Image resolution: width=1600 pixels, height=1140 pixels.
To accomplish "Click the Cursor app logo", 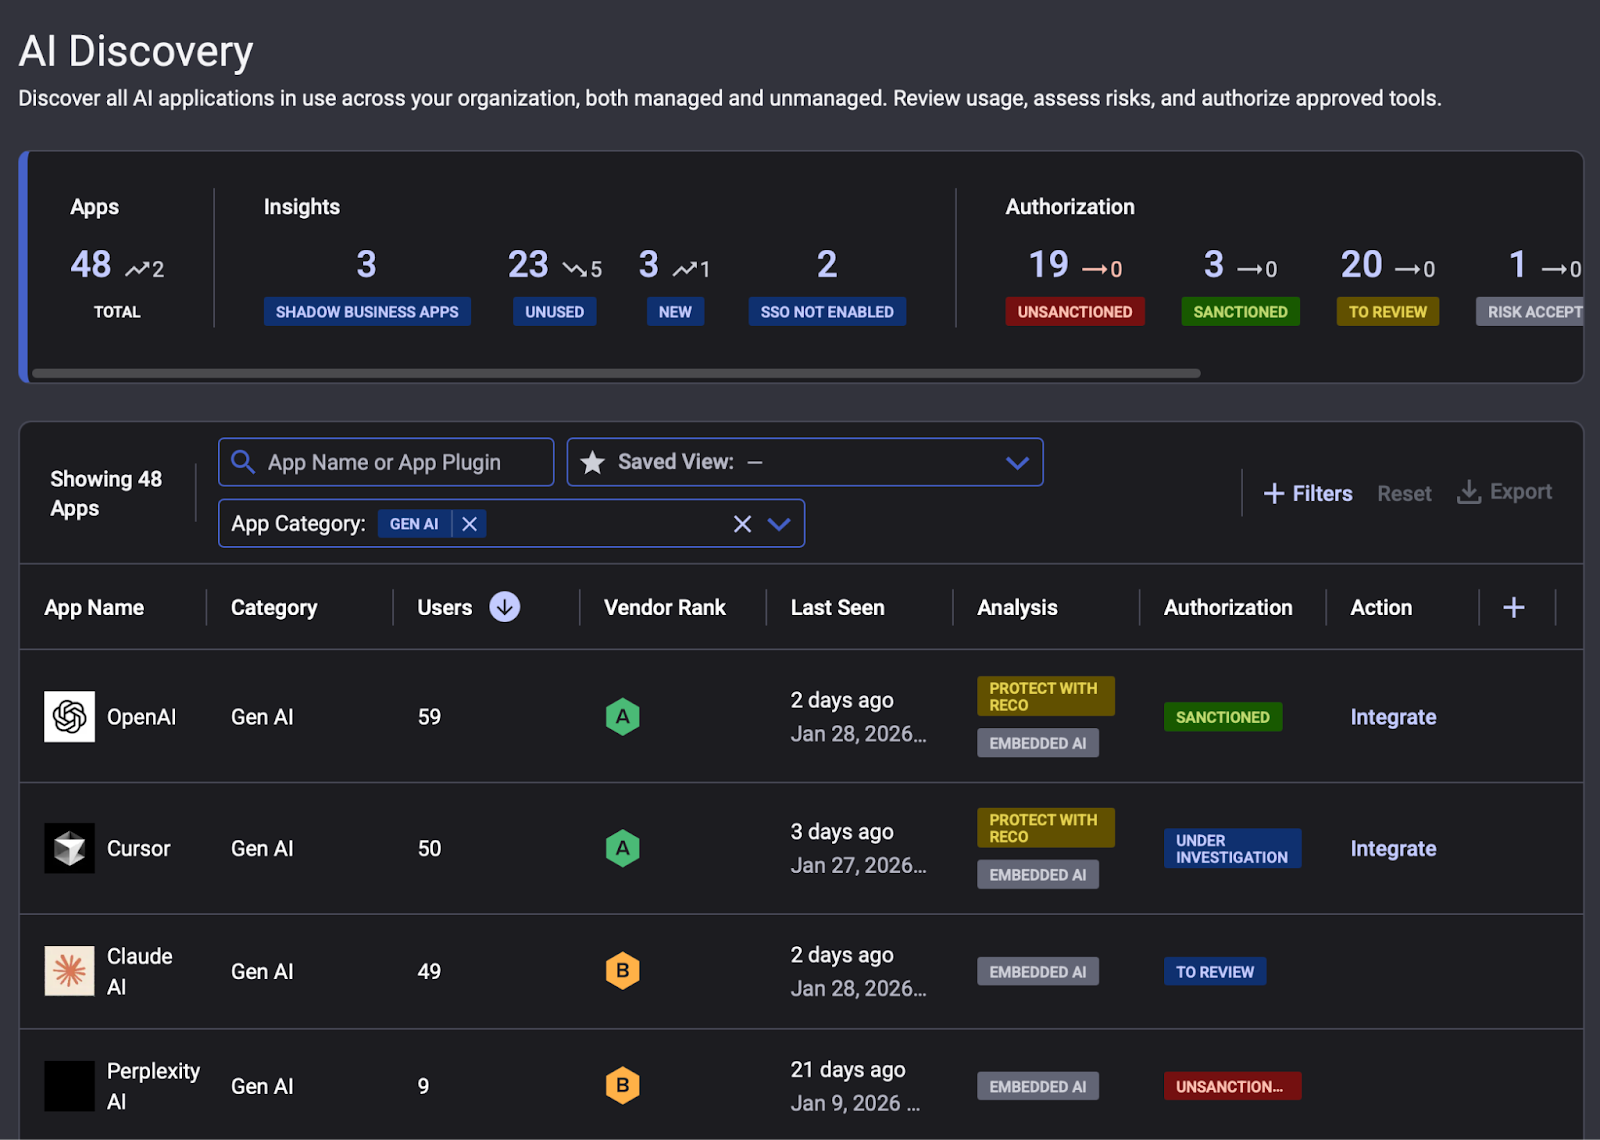I will coord(69,848).
